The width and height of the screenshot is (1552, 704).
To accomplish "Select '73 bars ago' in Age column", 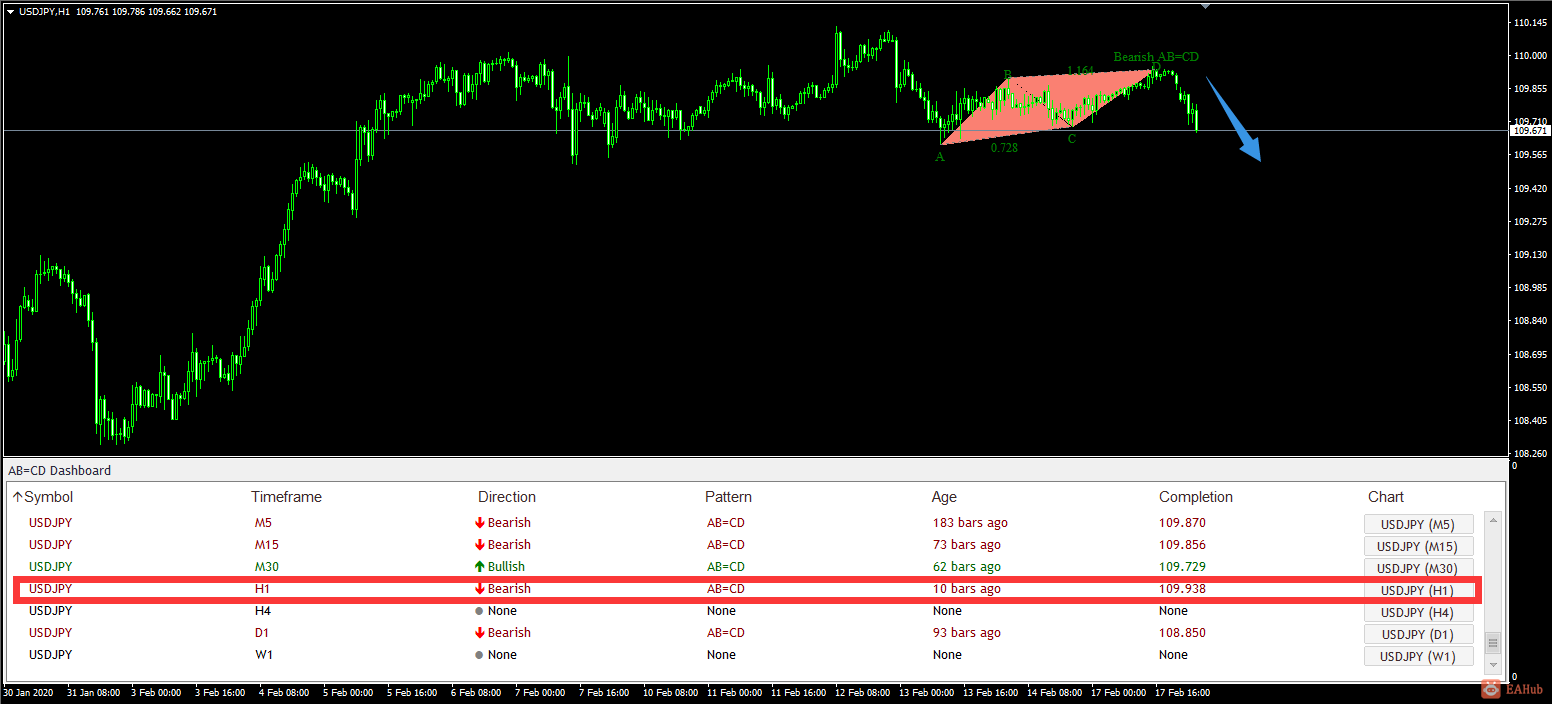I will (966, 545).
